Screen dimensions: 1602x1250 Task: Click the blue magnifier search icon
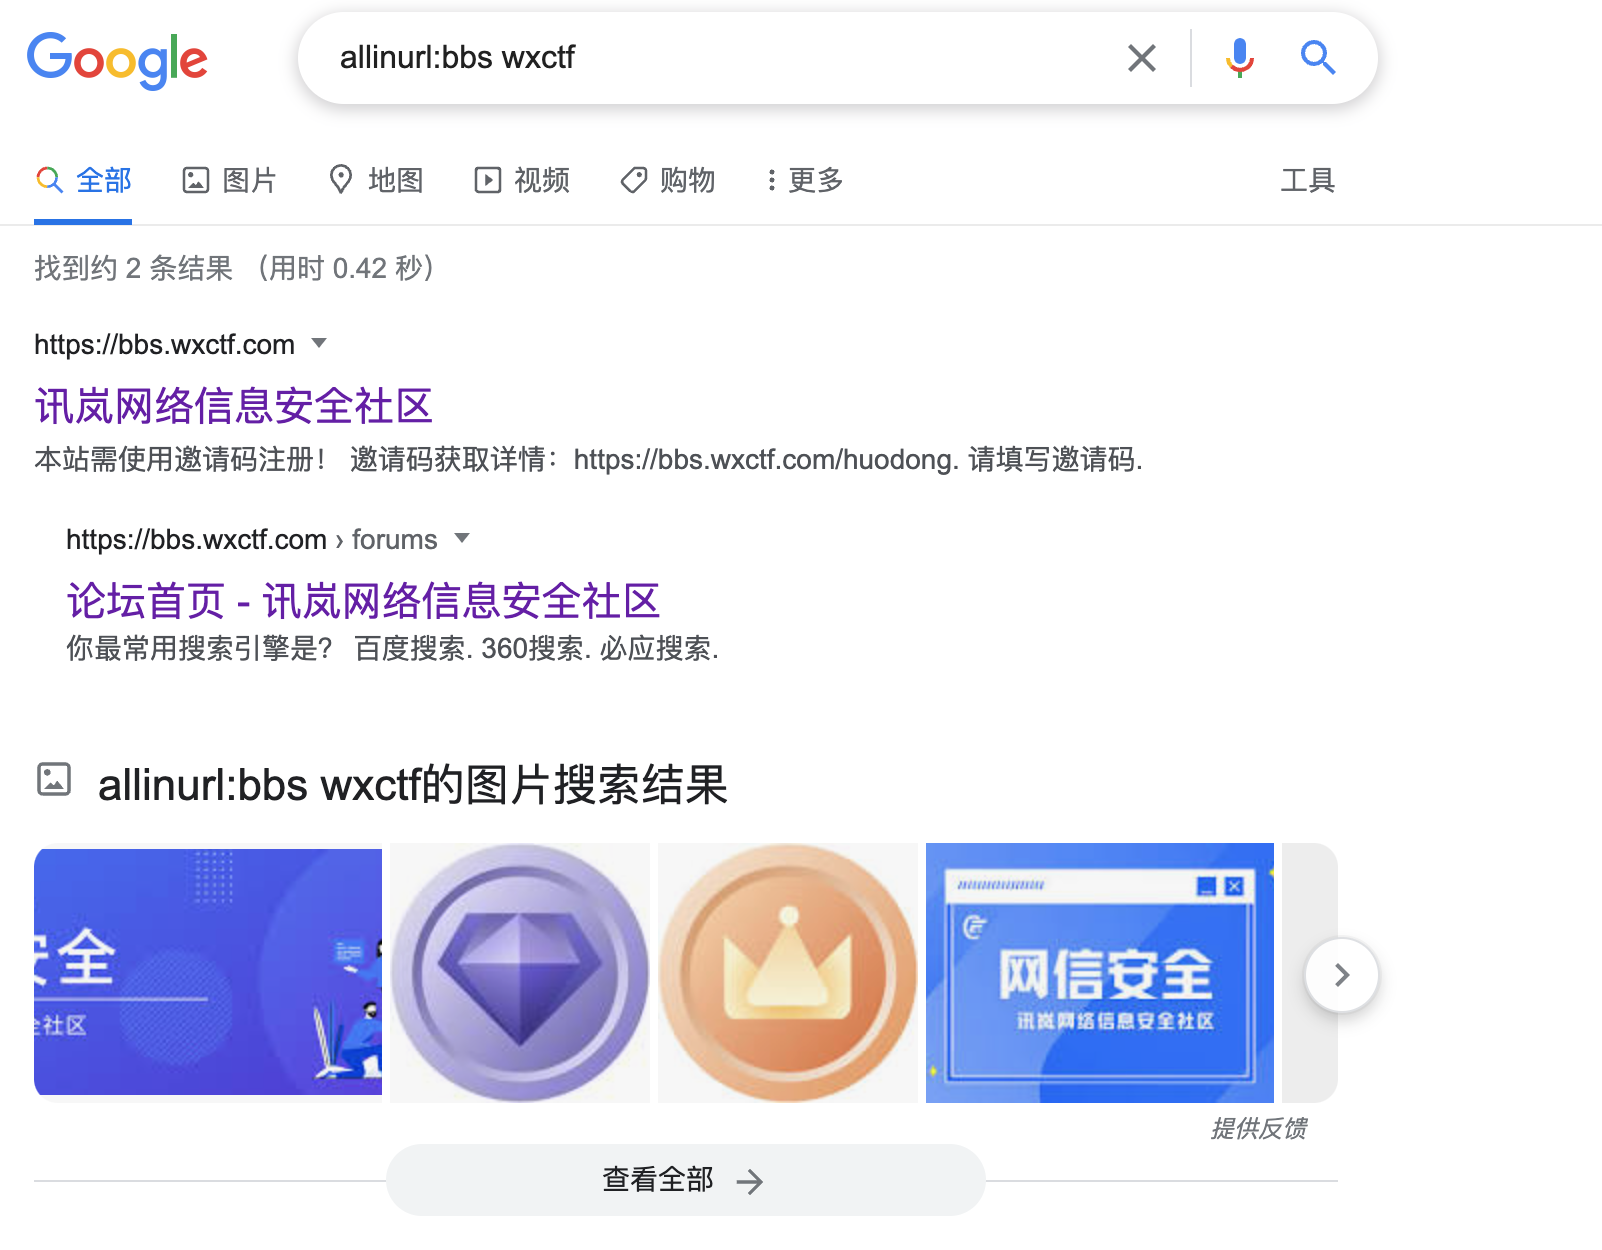(1317, 58)
